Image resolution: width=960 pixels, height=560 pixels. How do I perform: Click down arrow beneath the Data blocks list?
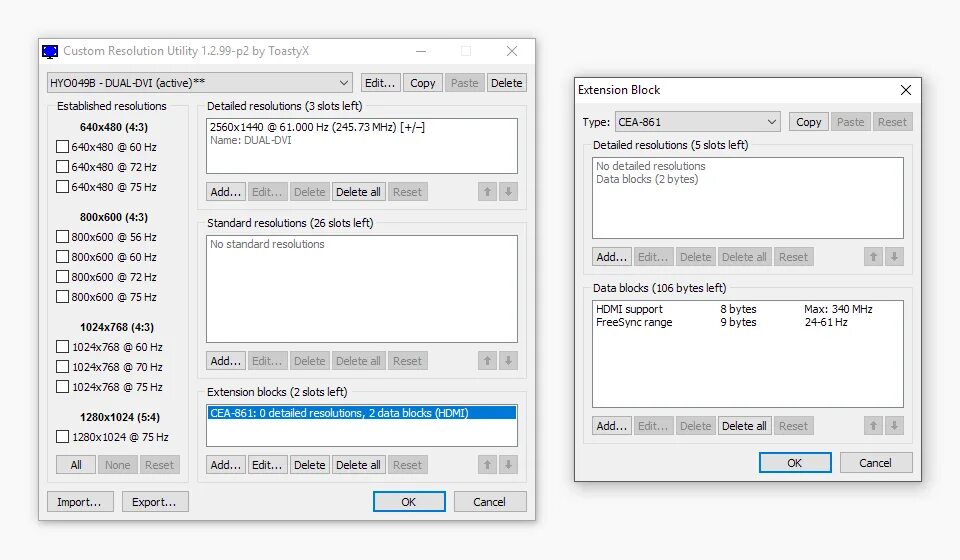click(894, 426)
